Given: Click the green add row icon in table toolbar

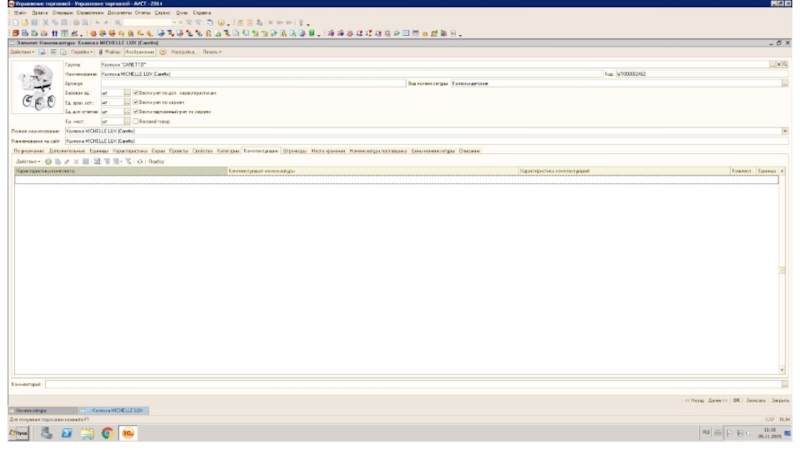Looking at the screenshot, I should coord(47,161).
